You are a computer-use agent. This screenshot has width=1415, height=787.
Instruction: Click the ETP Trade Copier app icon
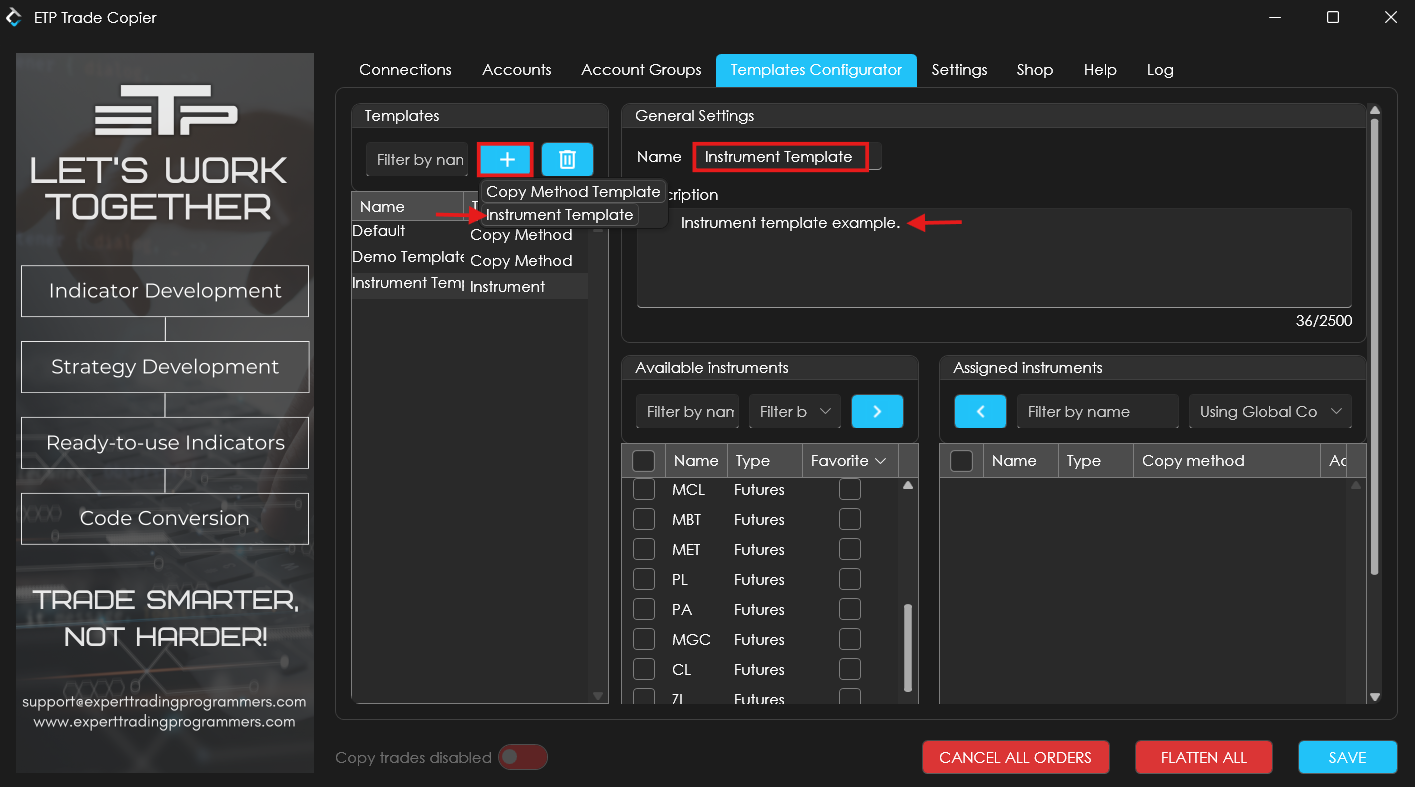coord(14,17)
